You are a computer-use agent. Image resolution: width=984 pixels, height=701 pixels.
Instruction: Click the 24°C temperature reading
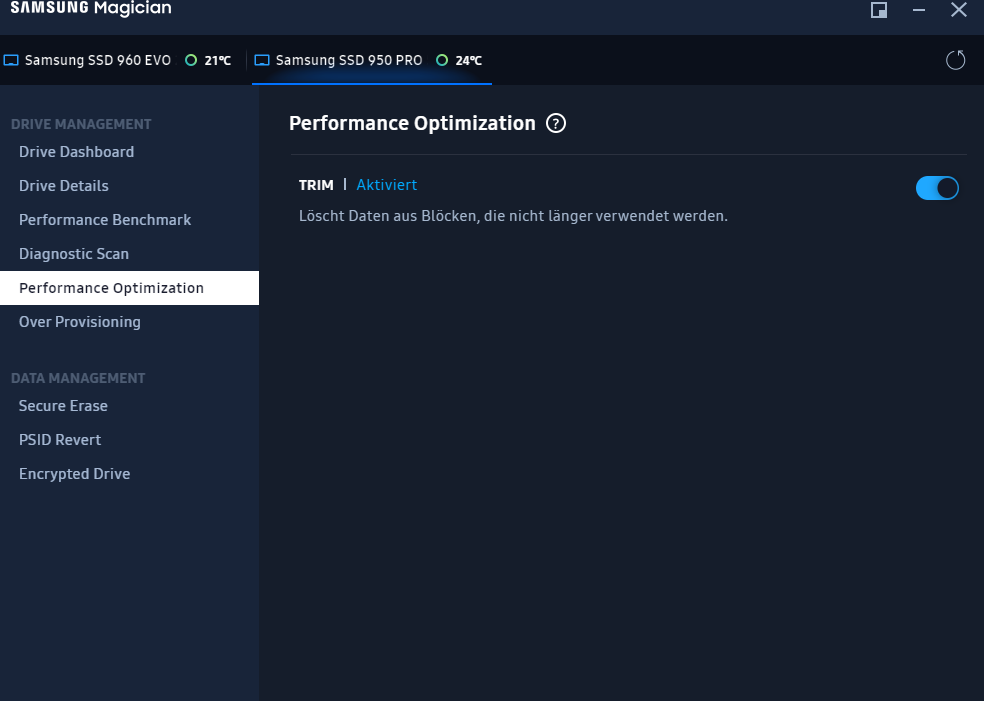469,61
